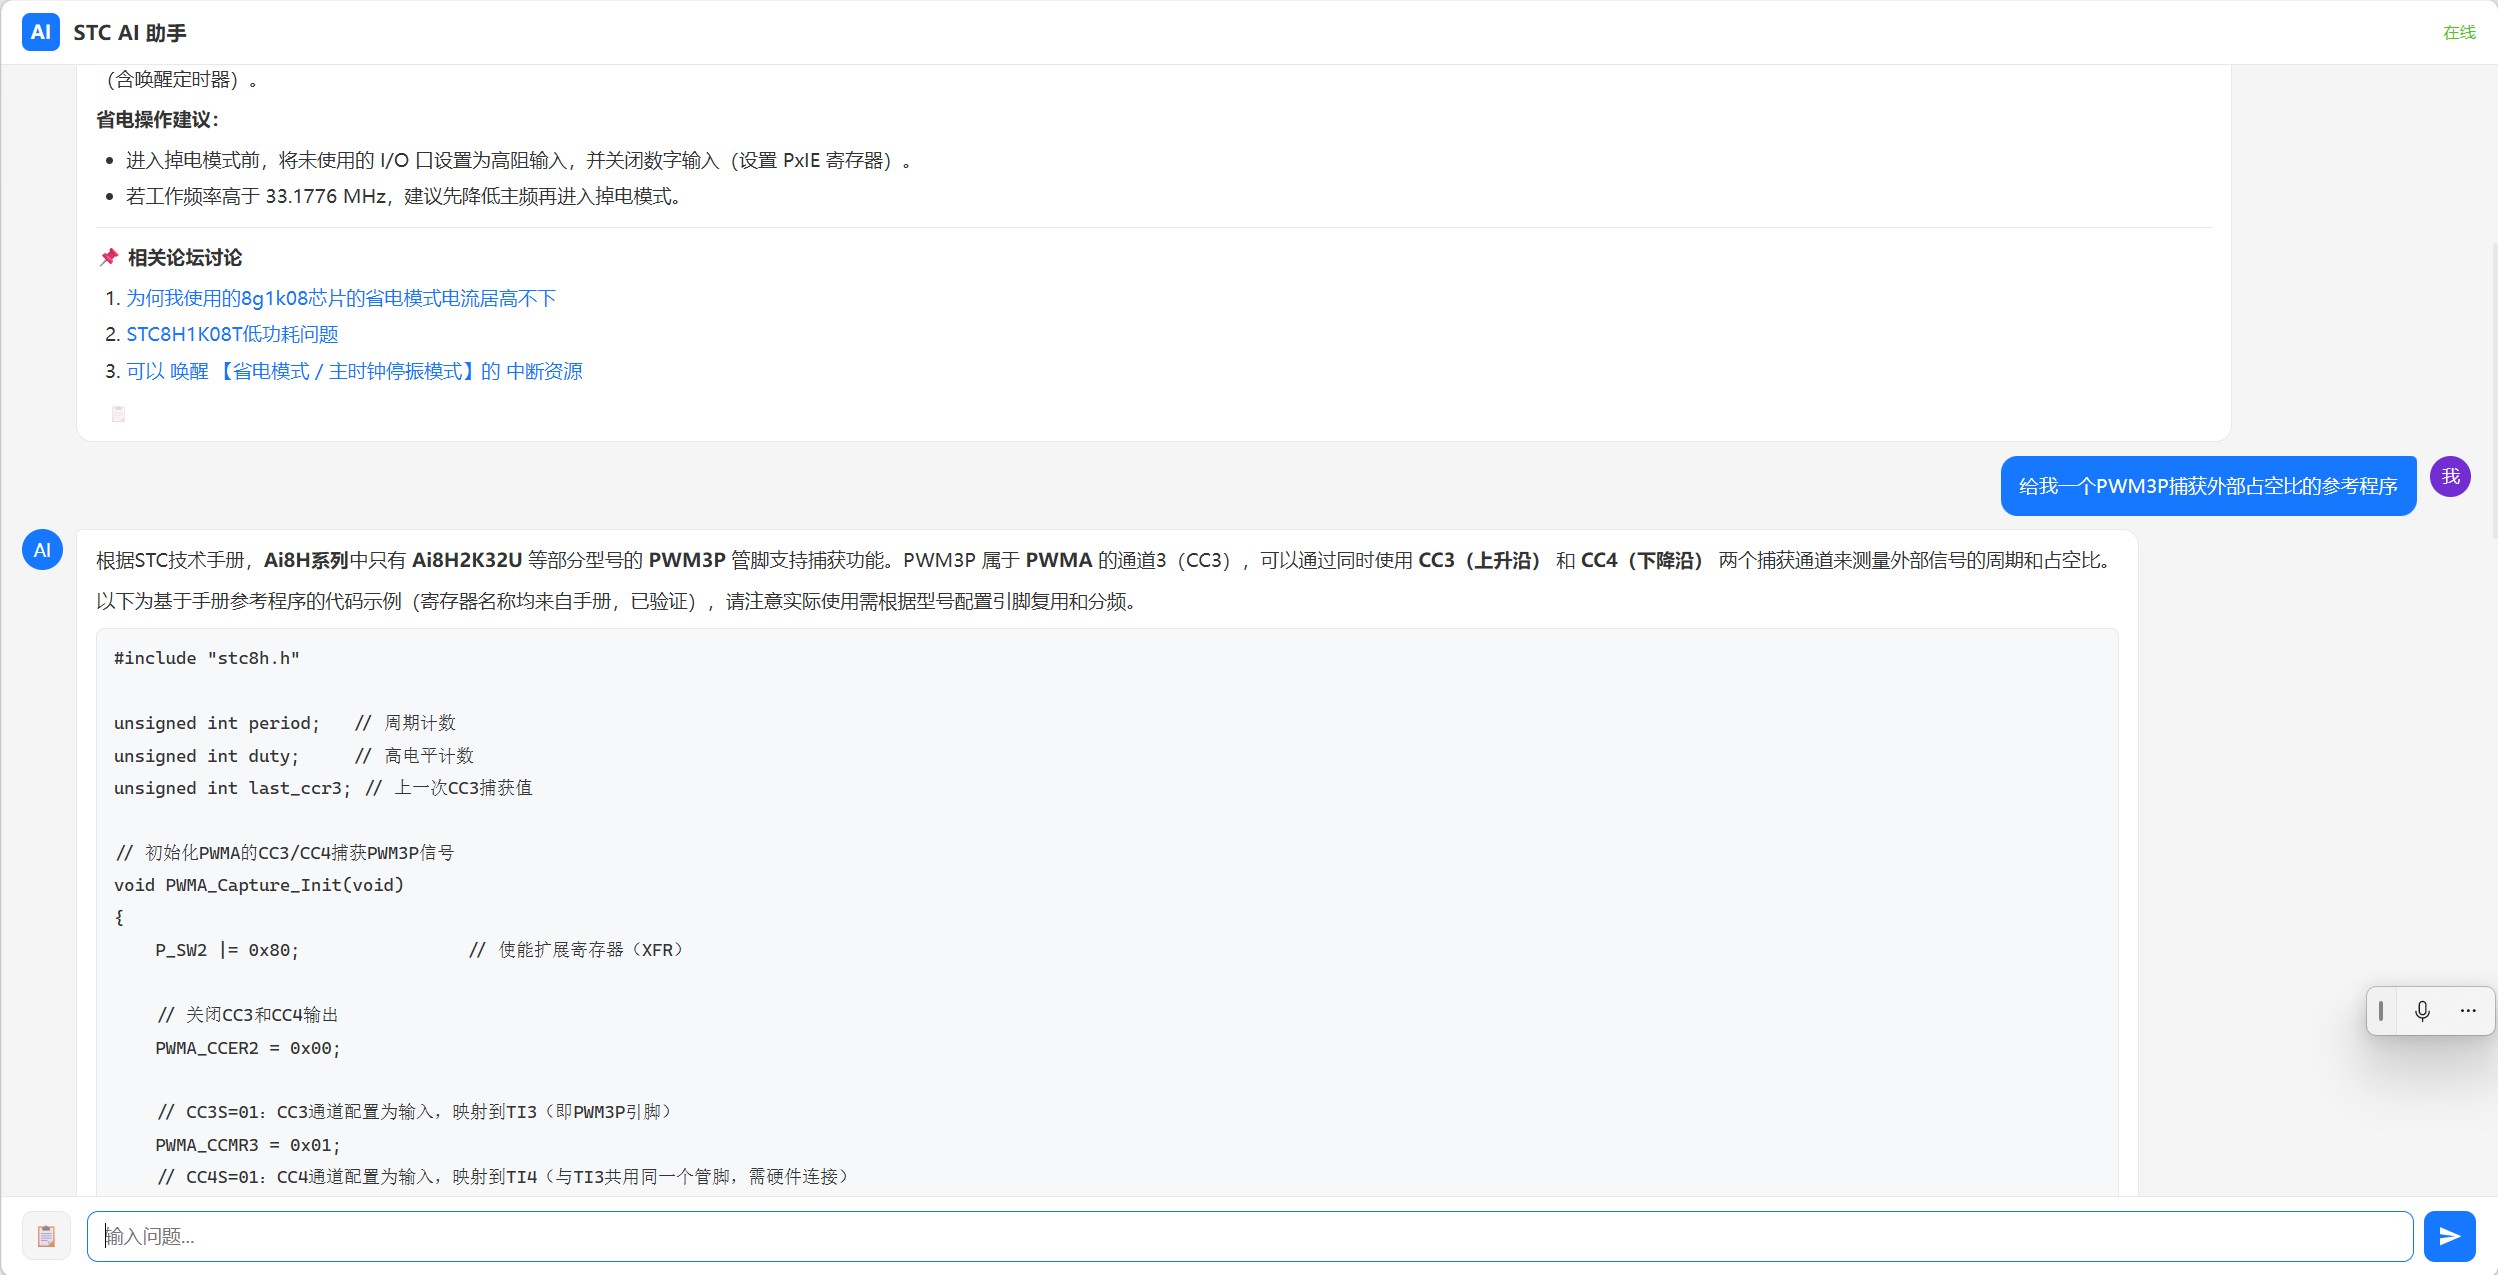2498x1275 pixels.
Task: Click the 在线 status text
Action: [x=2459, y=33]
